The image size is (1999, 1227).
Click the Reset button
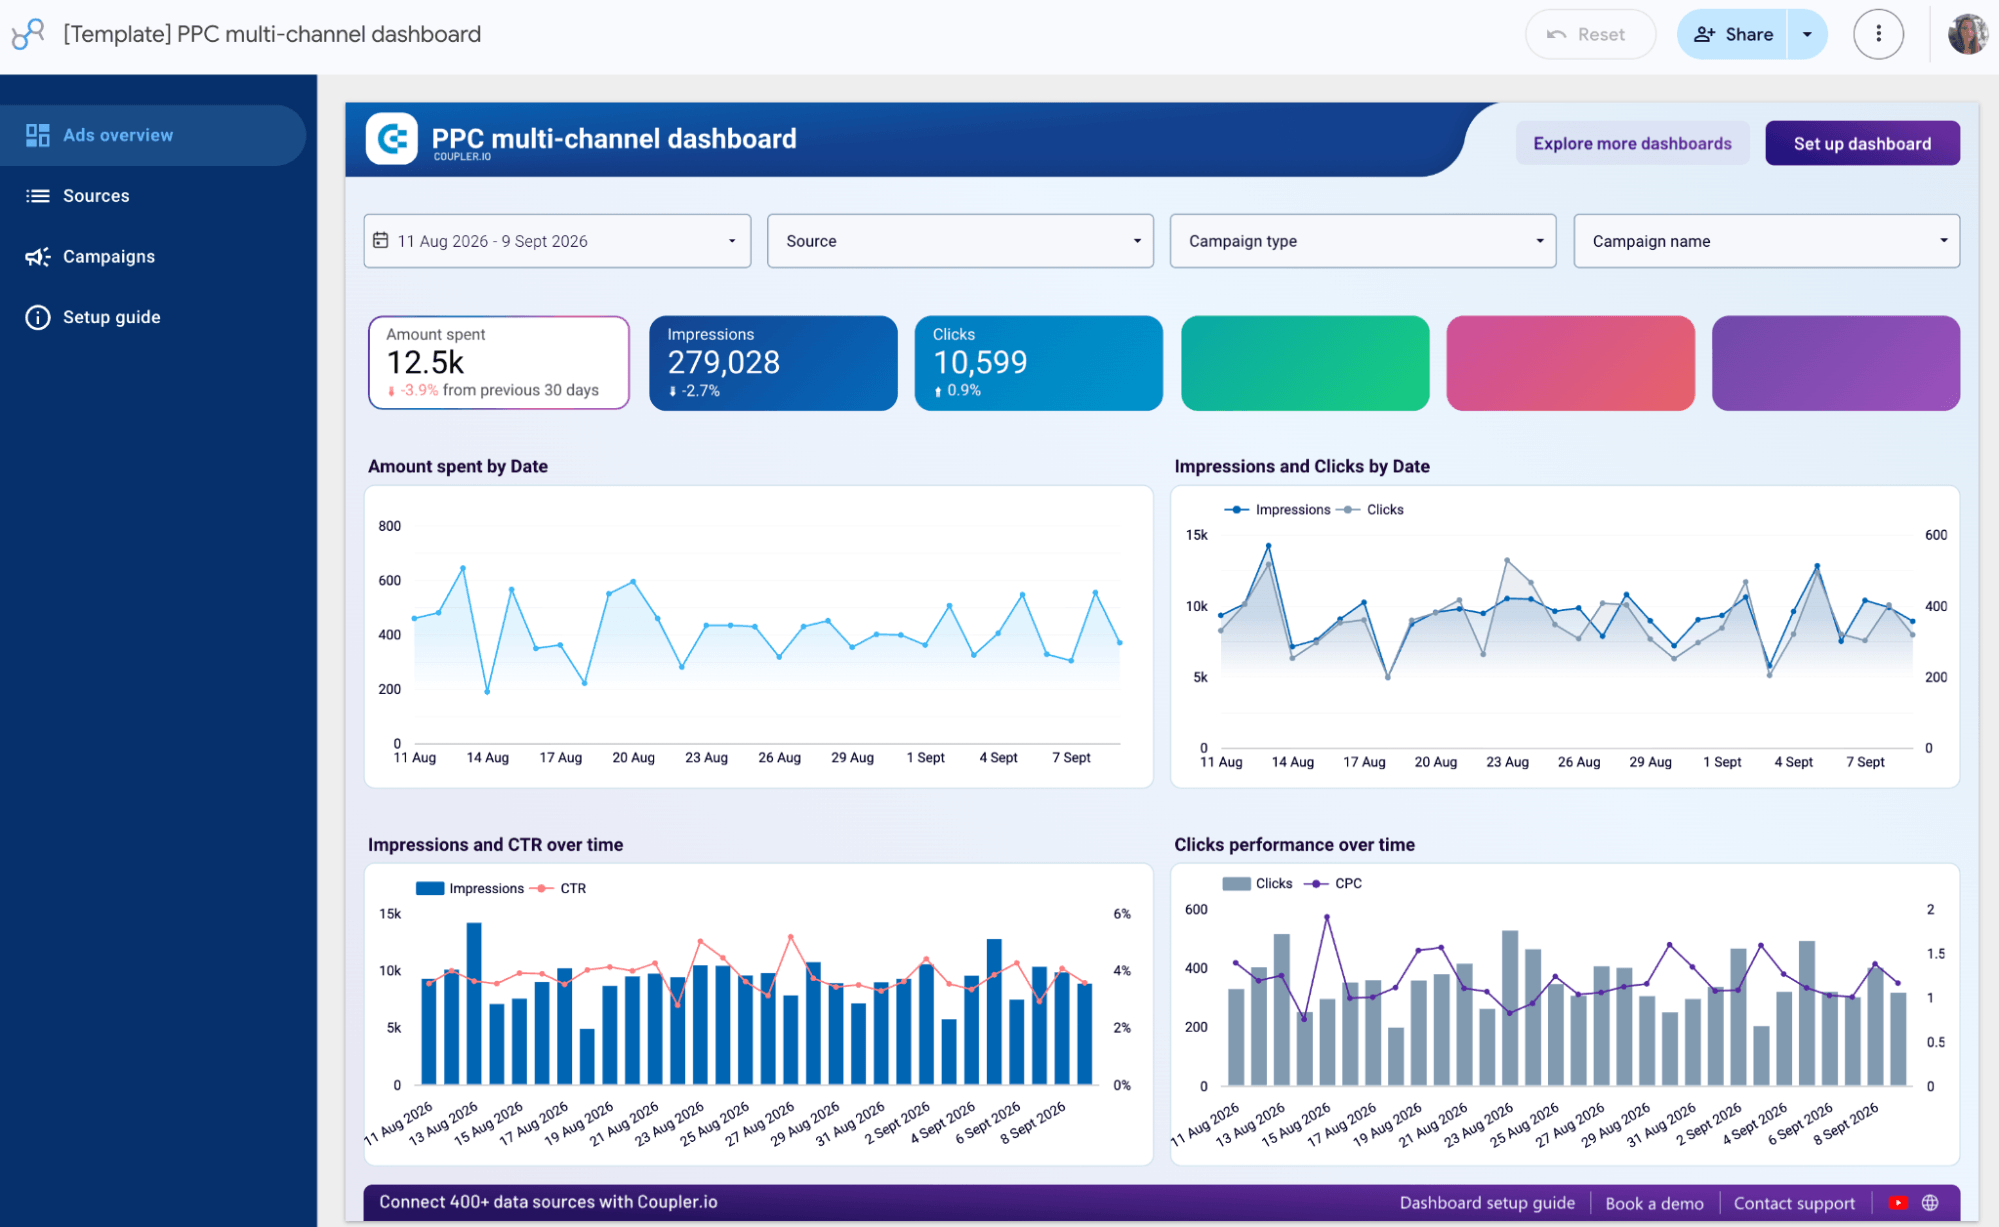click(1590, 34)
